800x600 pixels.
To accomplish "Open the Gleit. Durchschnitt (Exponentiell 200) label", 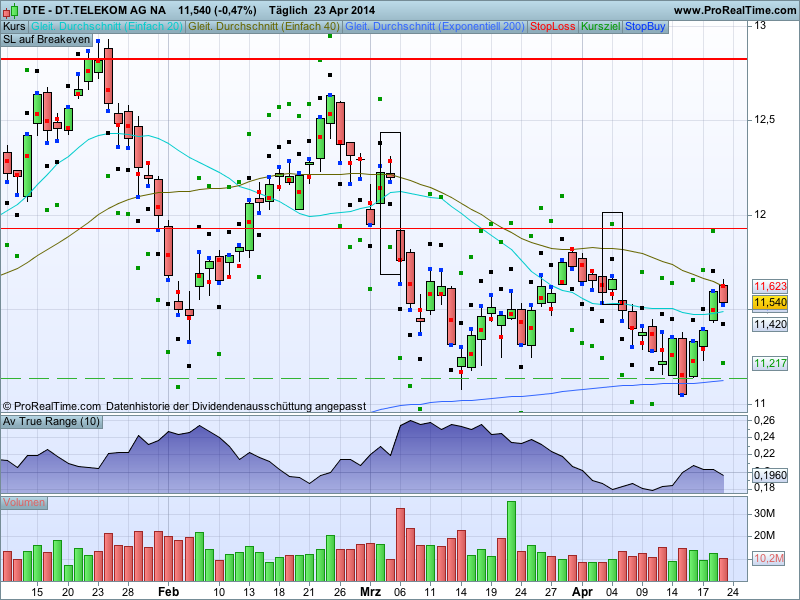I will click(x=435, y=27).
